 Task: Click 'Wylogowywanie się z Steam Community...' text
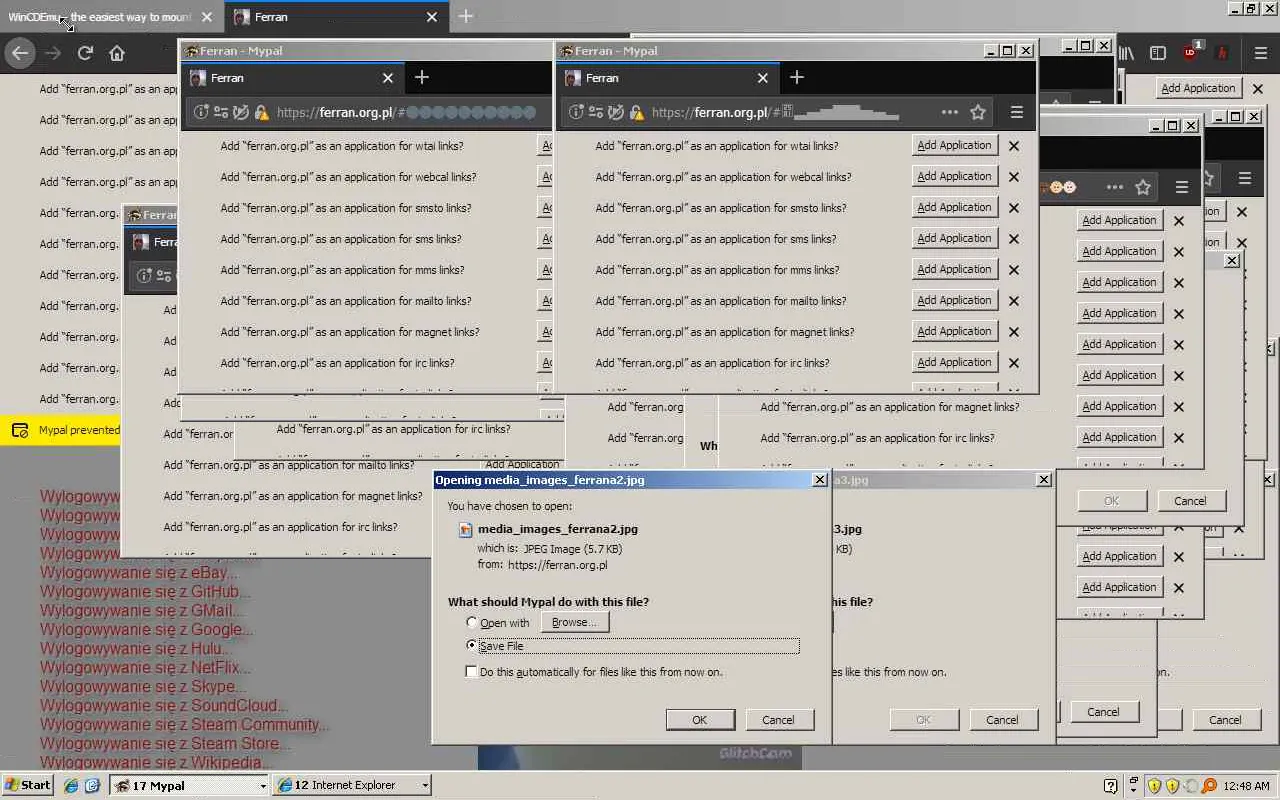(x=185, y=725)
